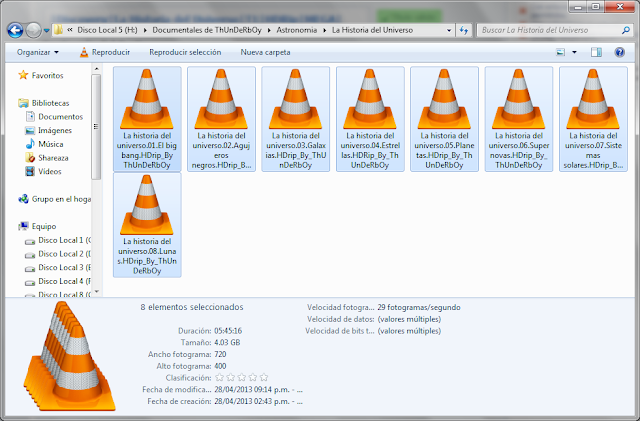Click the Alto fotograma value 400
This screenshot has width=640, height=421.
[220, 366]
